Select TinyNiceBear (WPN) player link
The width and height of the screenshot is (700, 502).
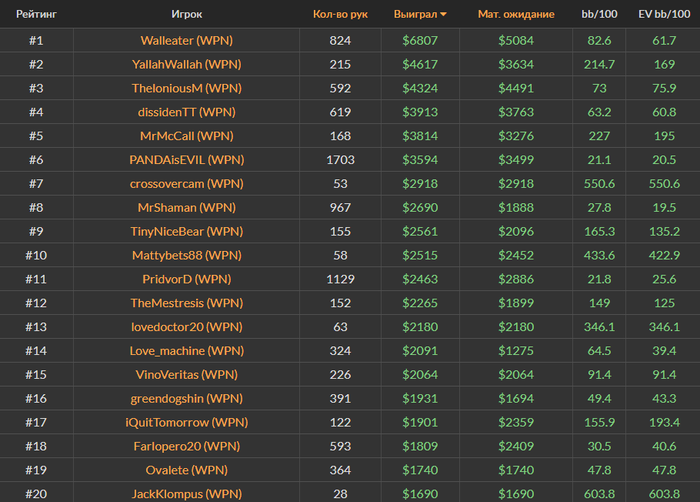(186, 231)
